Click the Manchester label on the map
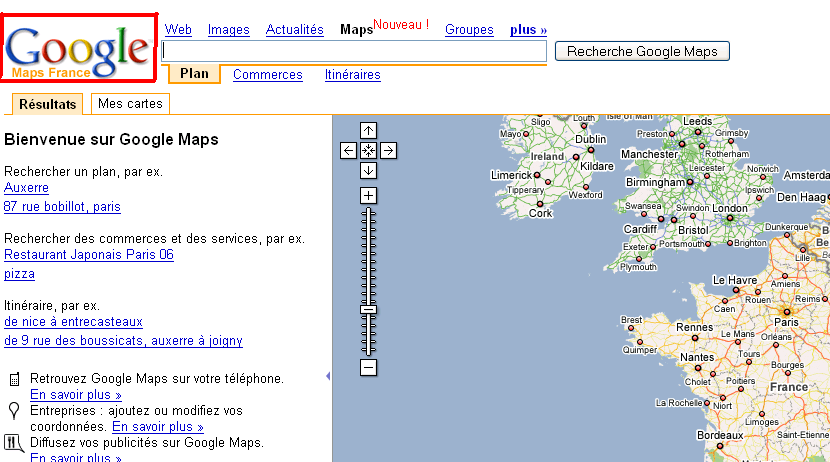Screen dimensions: 830x462 [649, 155]
